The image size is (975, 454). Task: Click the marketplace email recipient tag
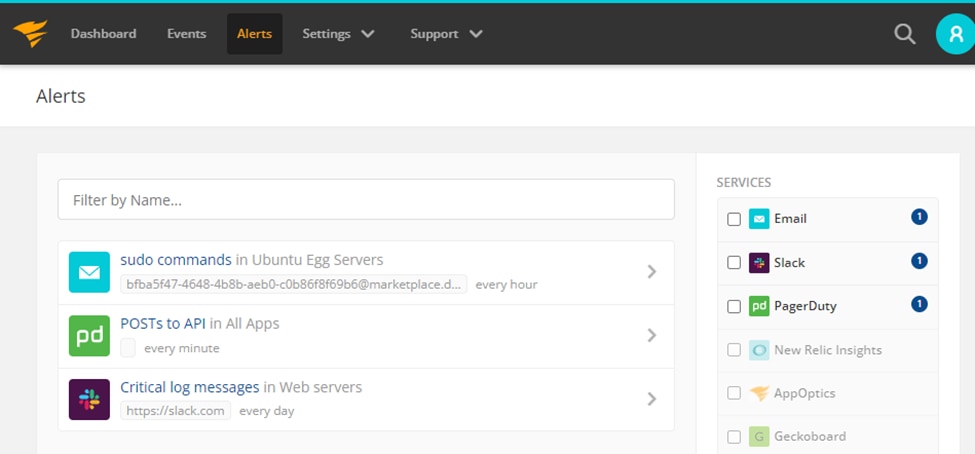(293, 285)
